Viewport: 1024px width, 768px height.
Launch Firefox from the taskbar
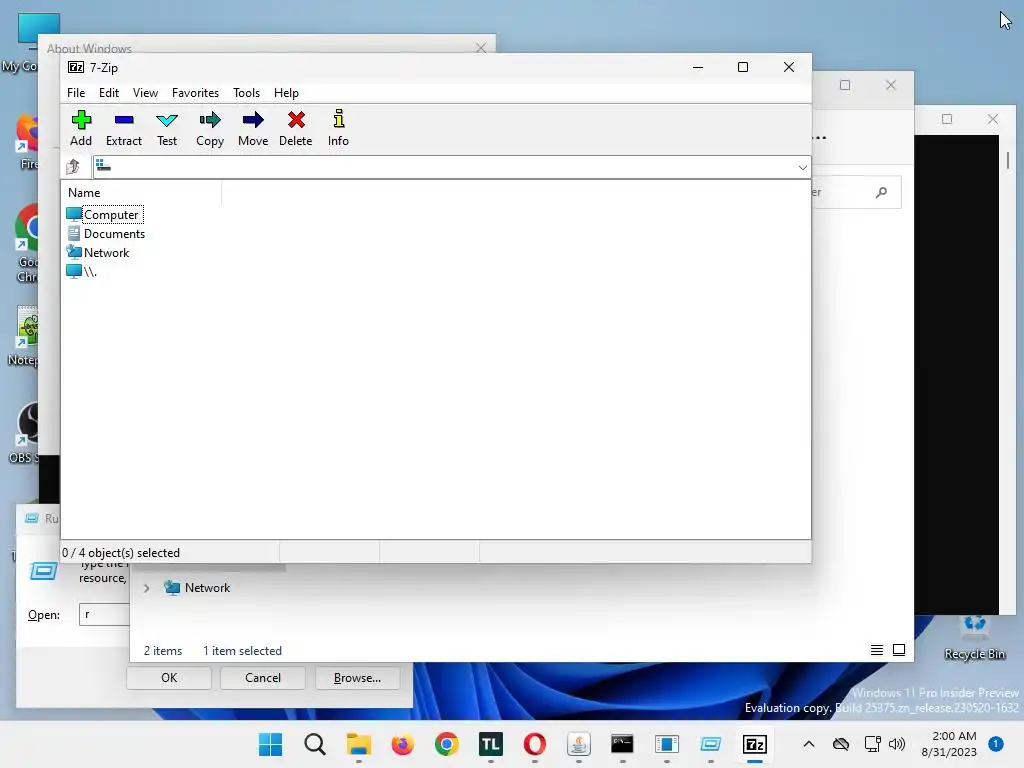click(402, 744)
